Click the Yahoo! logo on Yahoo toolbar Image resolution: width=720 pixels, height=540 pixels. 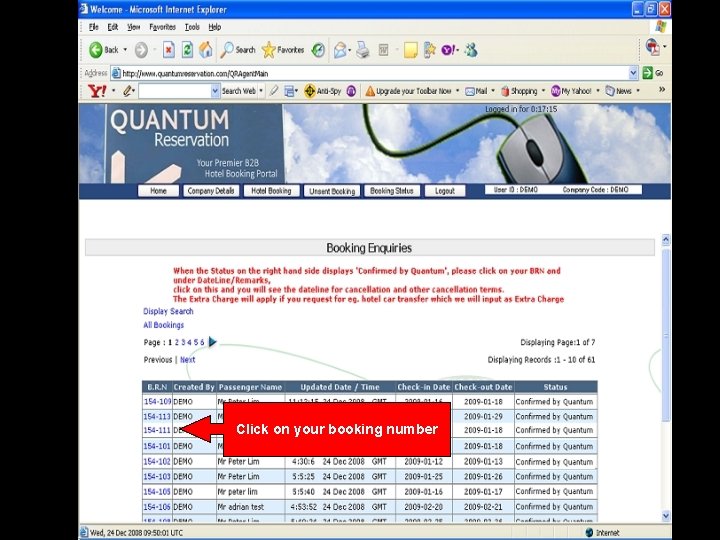click(97, 91)
